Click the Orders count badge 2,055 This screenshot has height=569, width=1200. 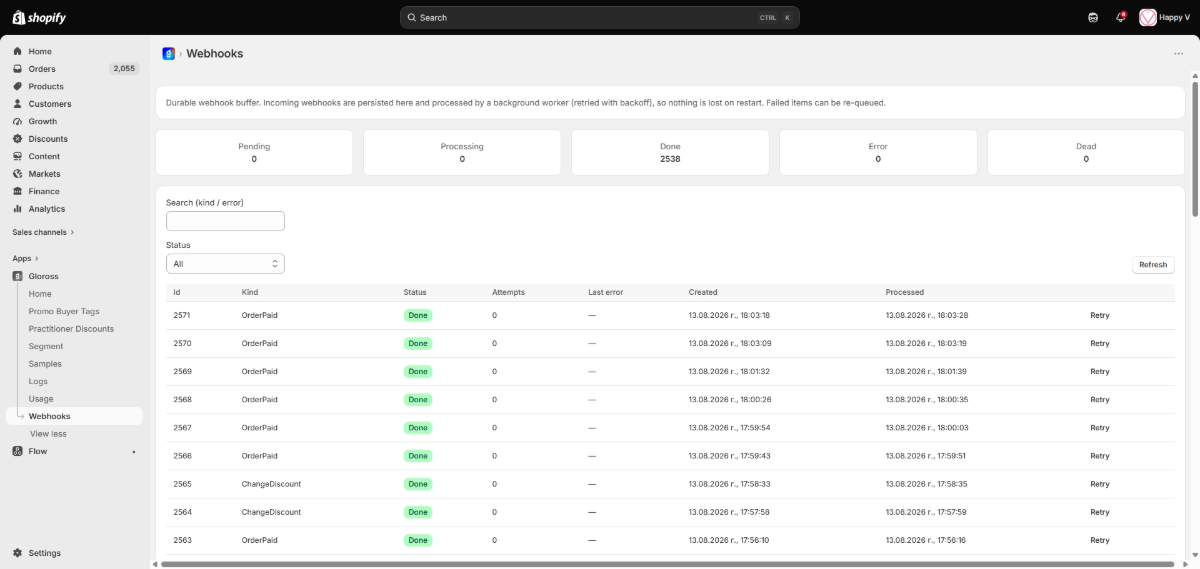pyautogui.click(x=124, y=69)
